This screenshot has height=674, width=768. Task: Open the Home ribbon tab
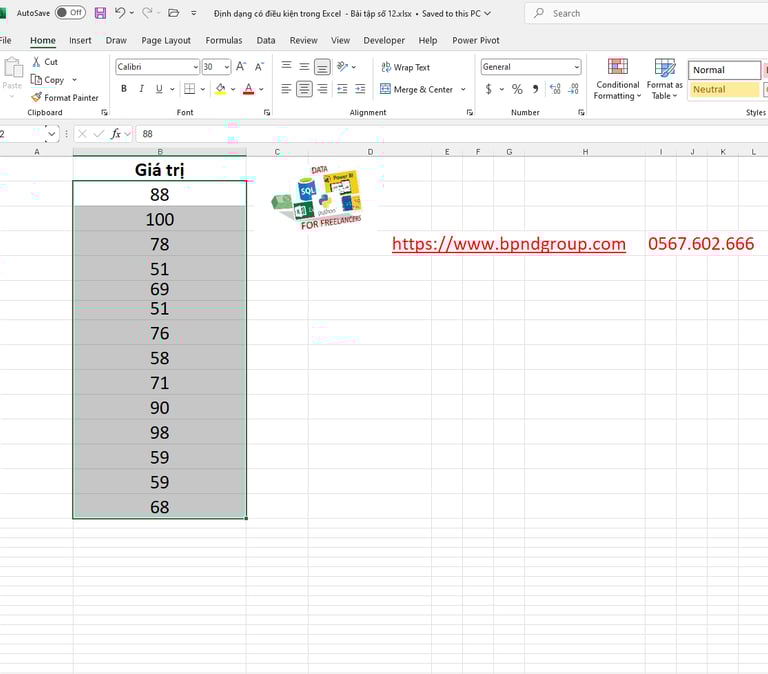coord(43,40)
